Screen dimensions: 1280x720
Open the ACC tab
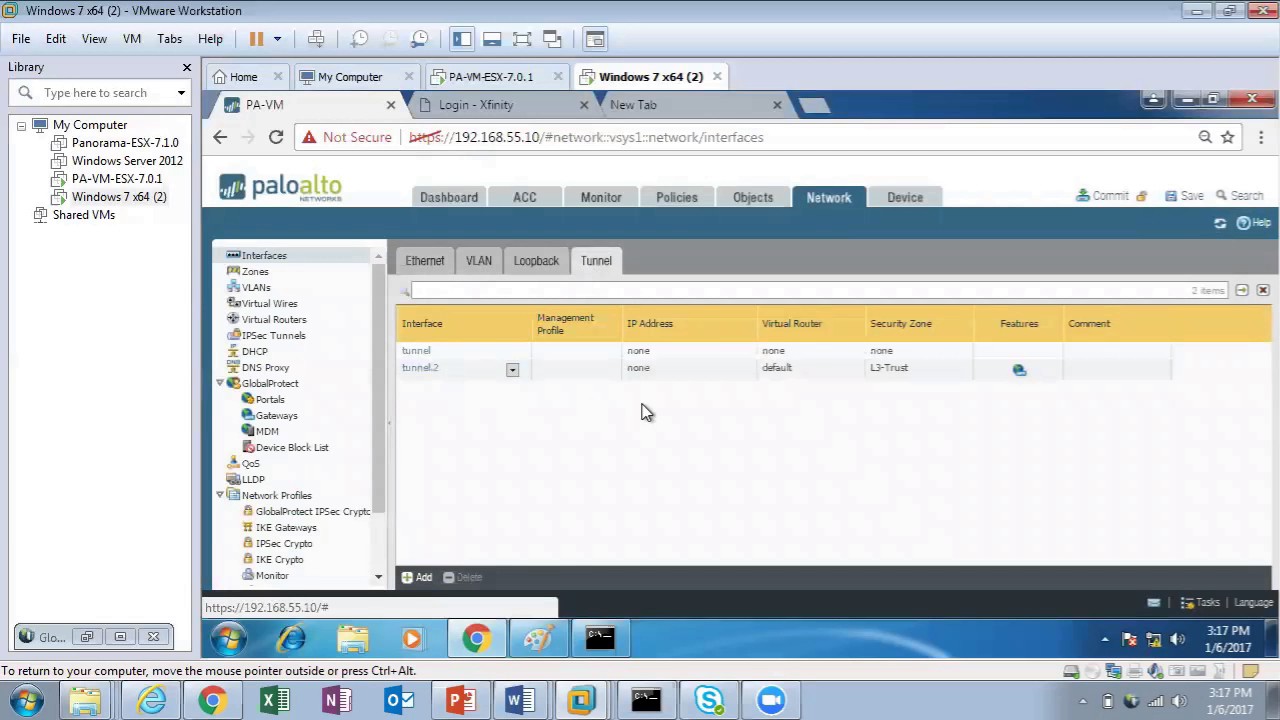click(525, 197)
